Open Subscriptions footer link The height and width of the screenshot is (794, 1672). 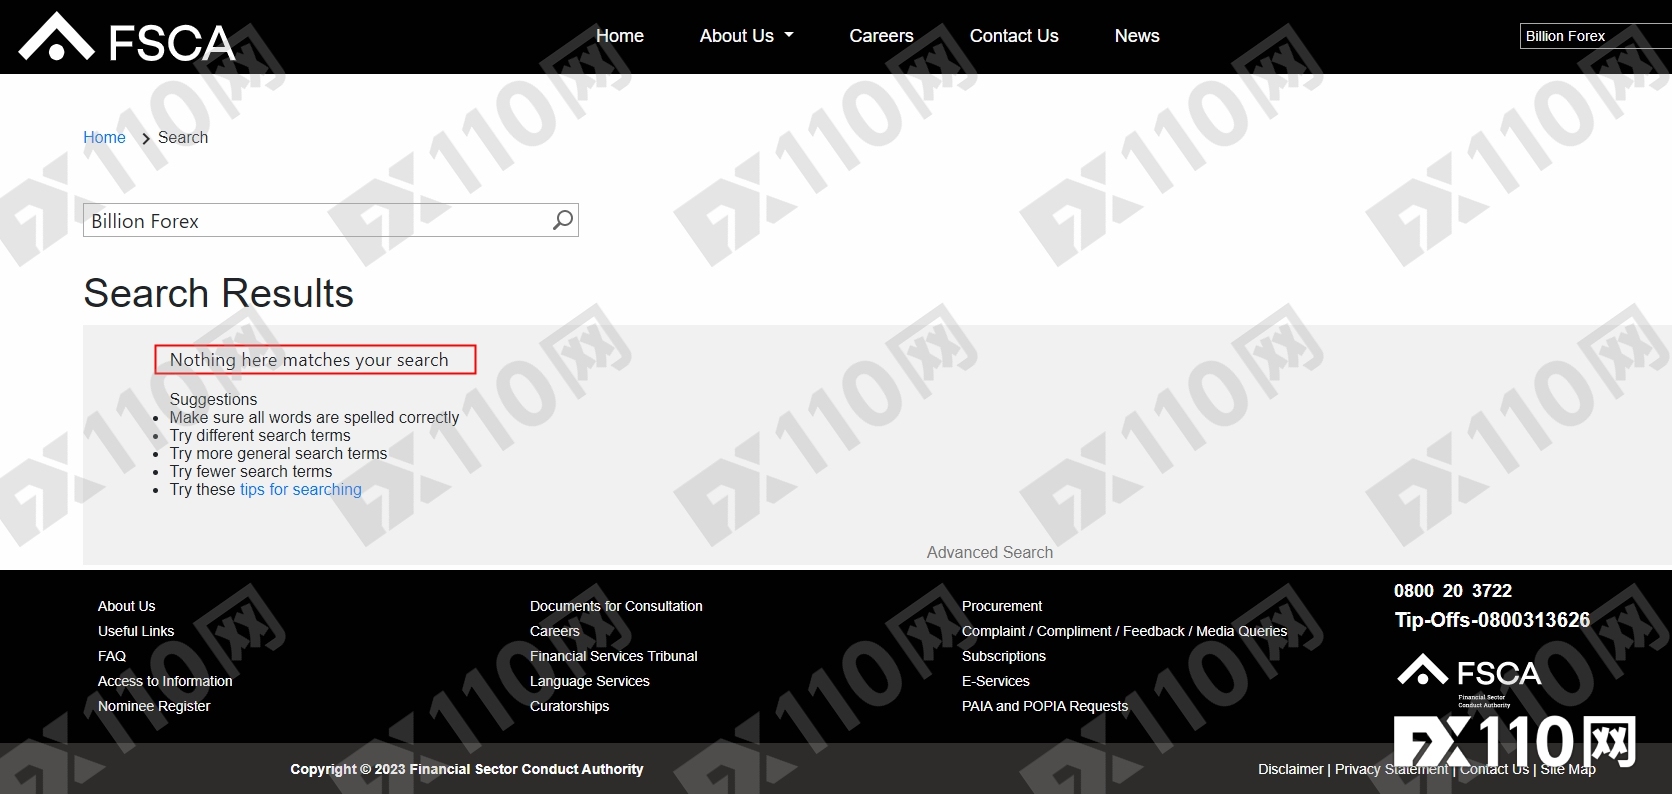coord(1004,656)
